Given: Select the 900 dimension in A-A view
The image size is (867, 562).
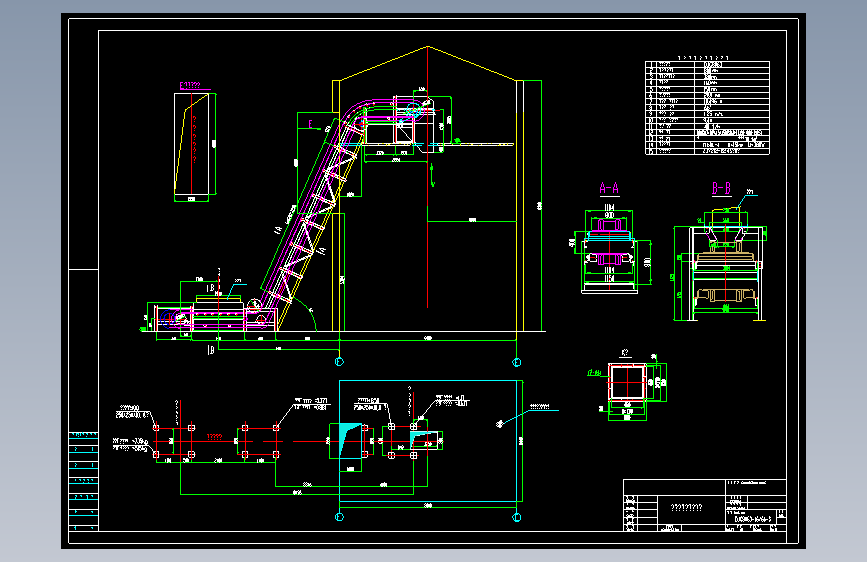Looking at the screenshot, I should pyautogui.click(x=609, y=215).
